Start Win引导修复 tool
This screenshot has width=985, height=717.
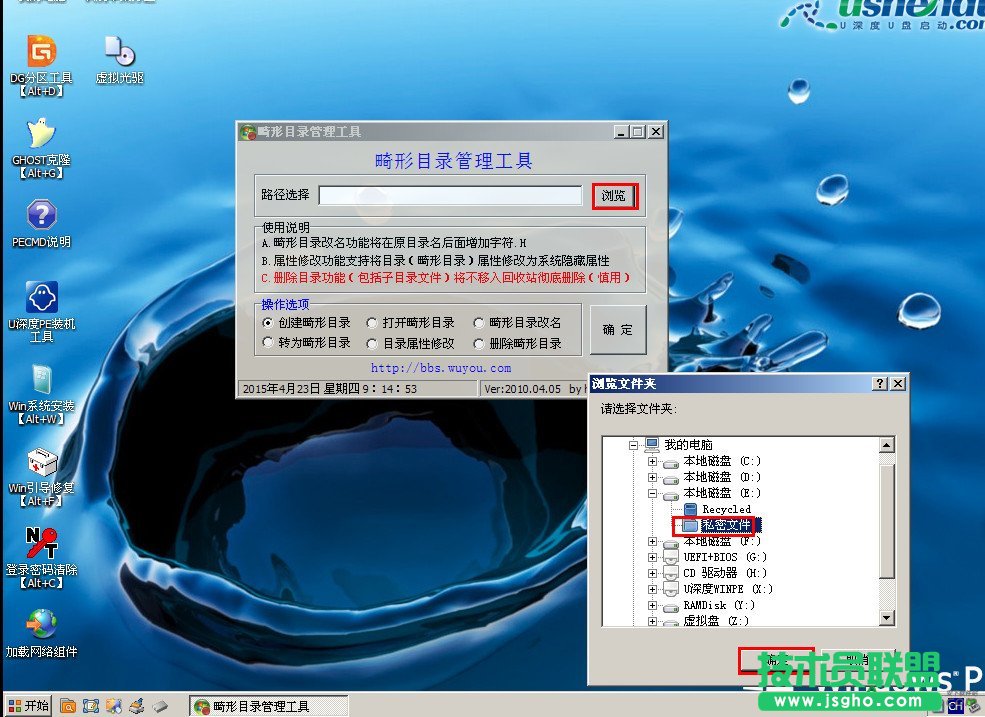(x=40, y=465)
